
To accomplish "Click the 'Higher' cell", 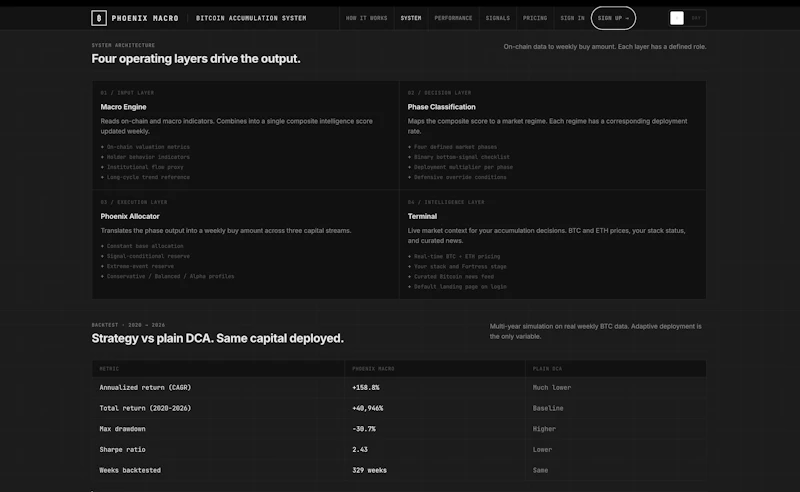I will (x=544, y=429).
